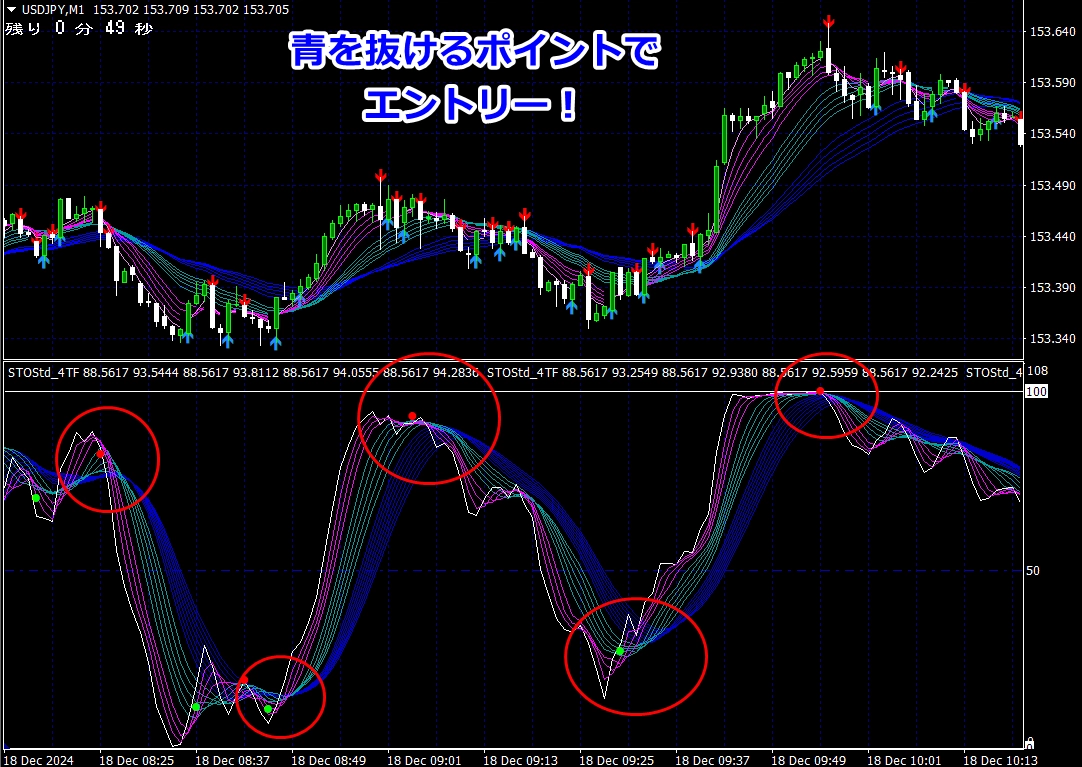Screen dimensions: 1082x767
Task: Select the green dot at the indicator's far left
Action: coord(35,497)
